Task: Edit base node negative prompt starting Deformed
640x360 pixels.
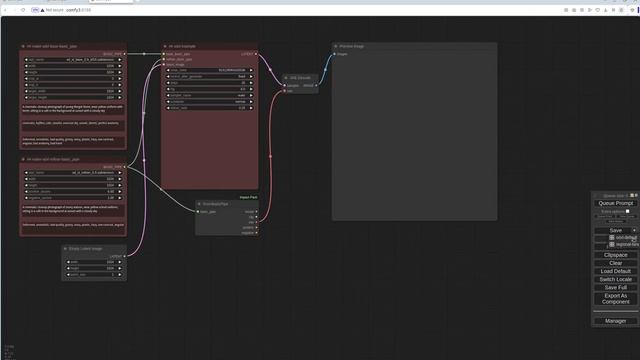Action: coord(73,141)
